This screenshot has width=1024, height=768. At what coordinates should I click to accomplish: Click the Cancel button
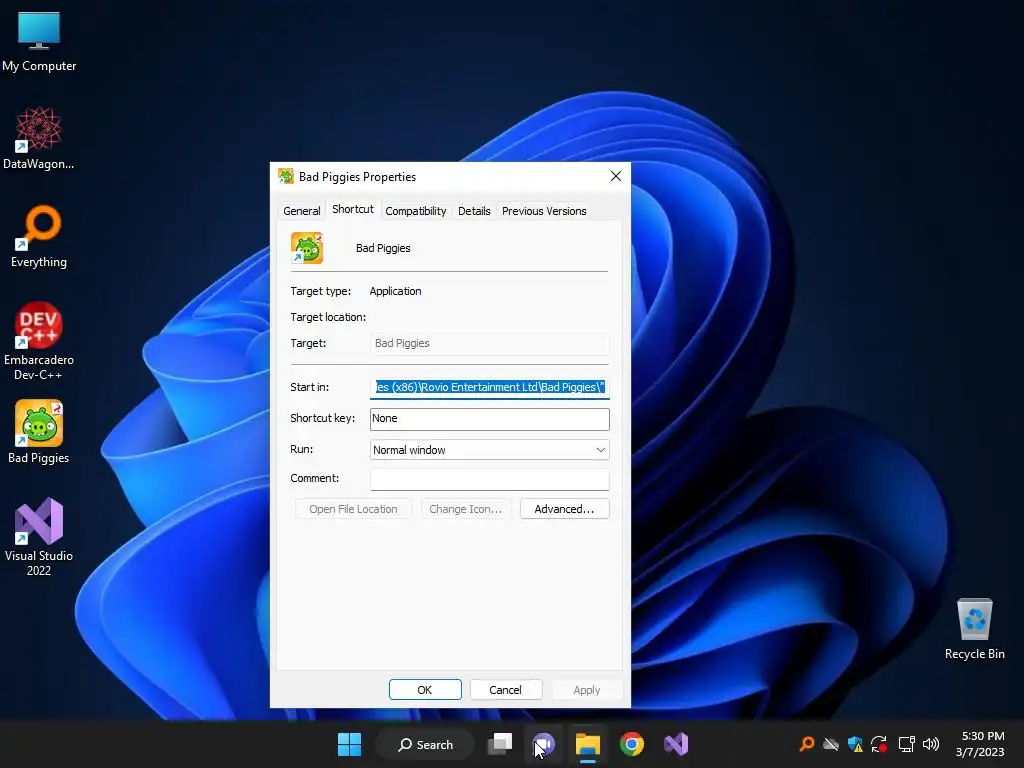point(505,690)
